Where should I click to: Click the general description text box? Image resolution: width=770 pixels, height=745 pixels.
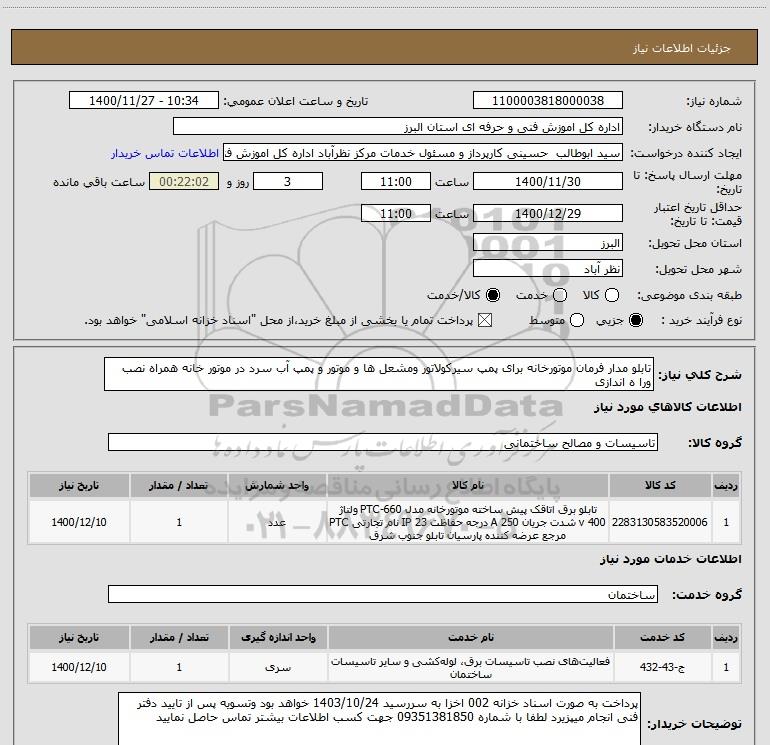pos(379,374)
